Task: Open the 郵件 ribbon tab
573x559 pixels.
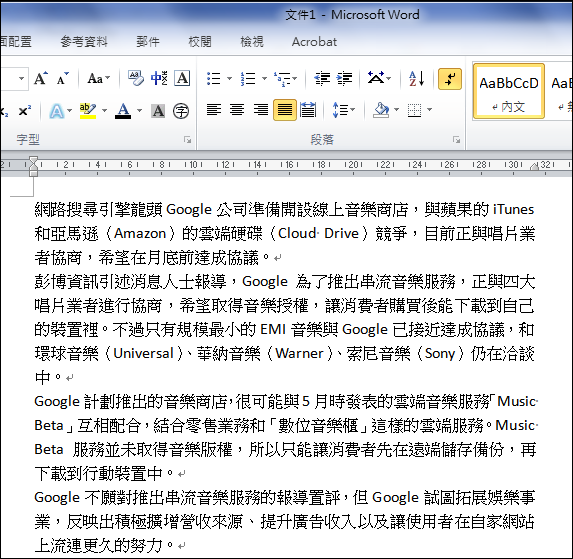Action: click(148, 42)
